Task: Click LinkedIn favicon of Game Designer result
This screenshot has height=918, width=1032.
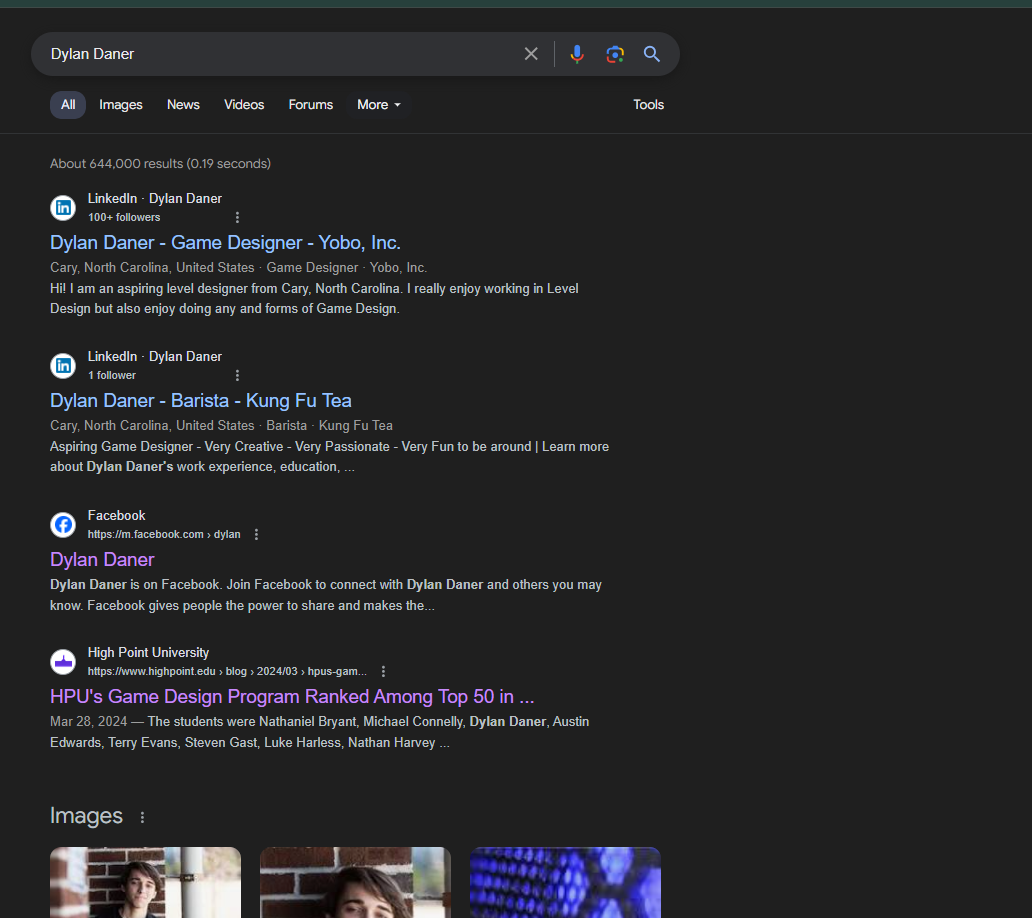Action: tap(63, 208)
